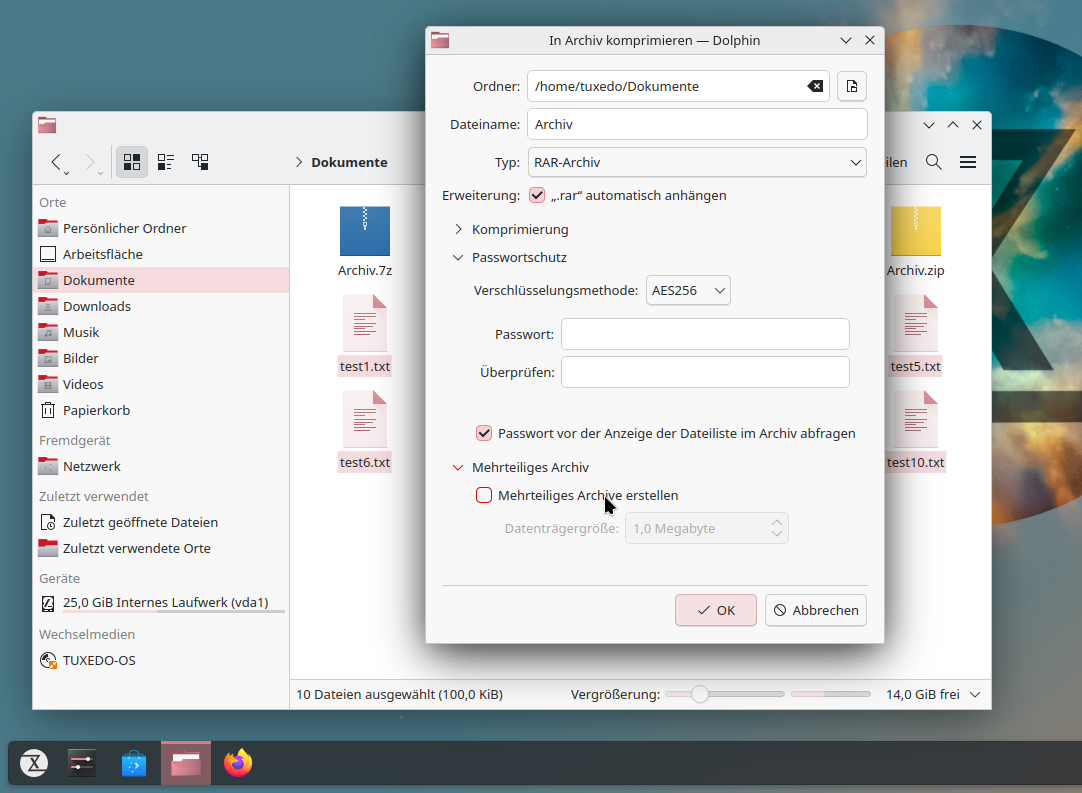Toggle password prompt before file list checkbox

pyautogui.click(x=484, y=433)
